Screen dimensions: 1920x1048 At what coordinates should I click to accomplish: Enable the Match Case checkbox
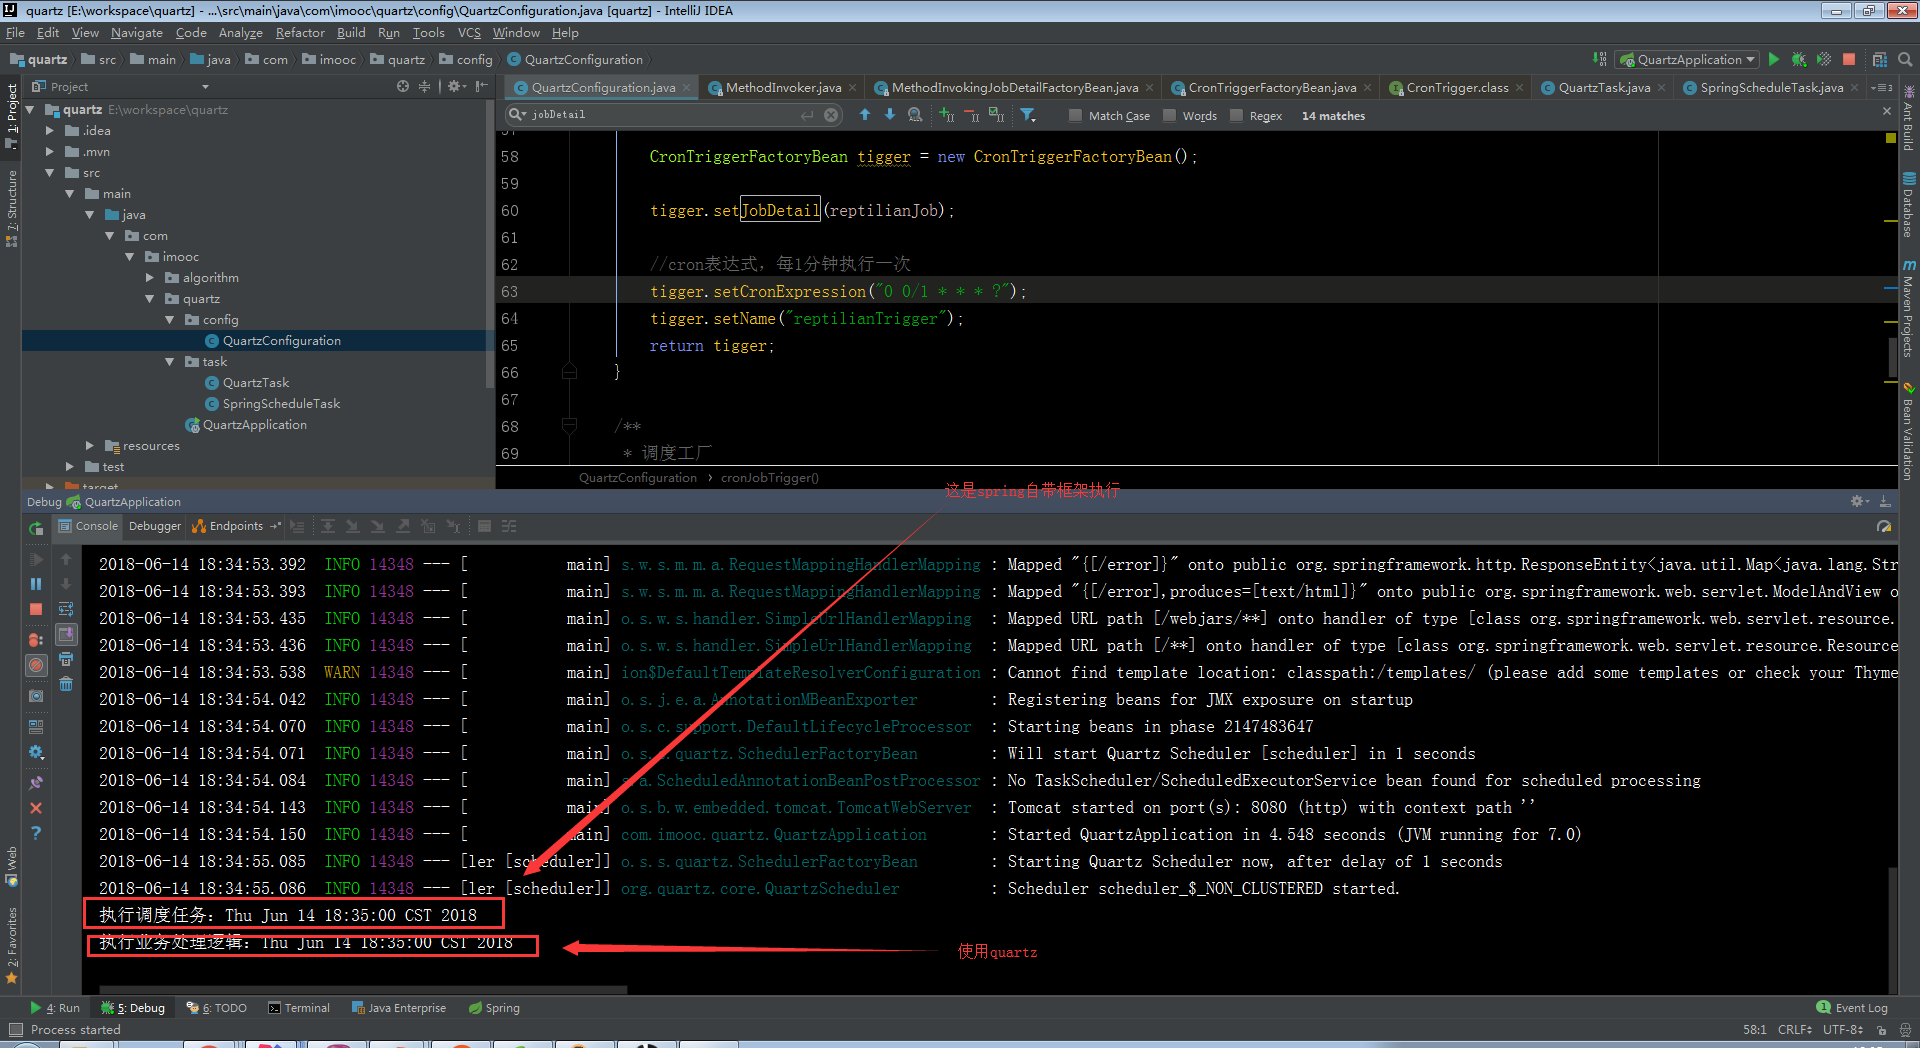coord(1076,116)
